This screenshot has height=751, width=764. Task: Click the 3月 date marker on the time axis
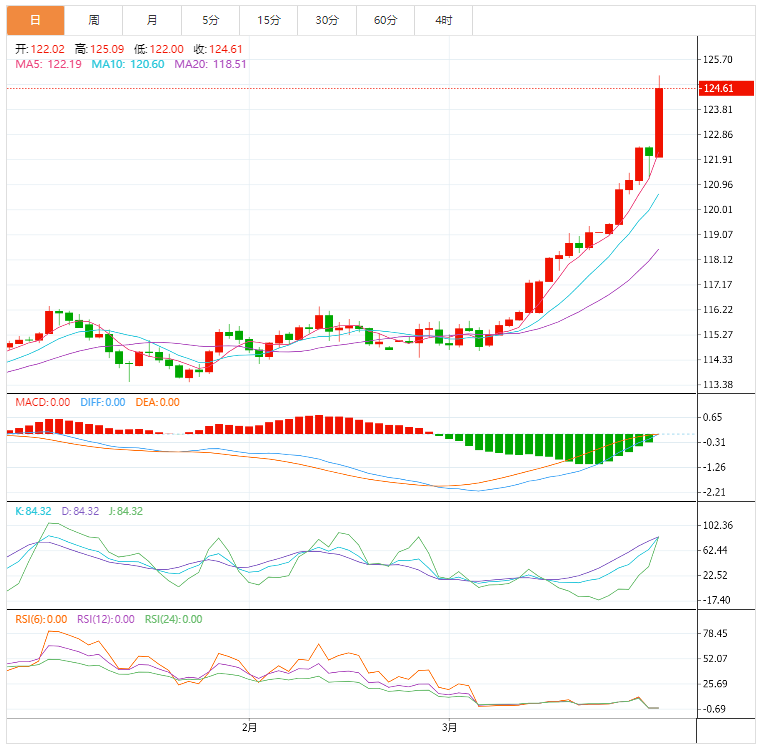(x=450, y=727)
